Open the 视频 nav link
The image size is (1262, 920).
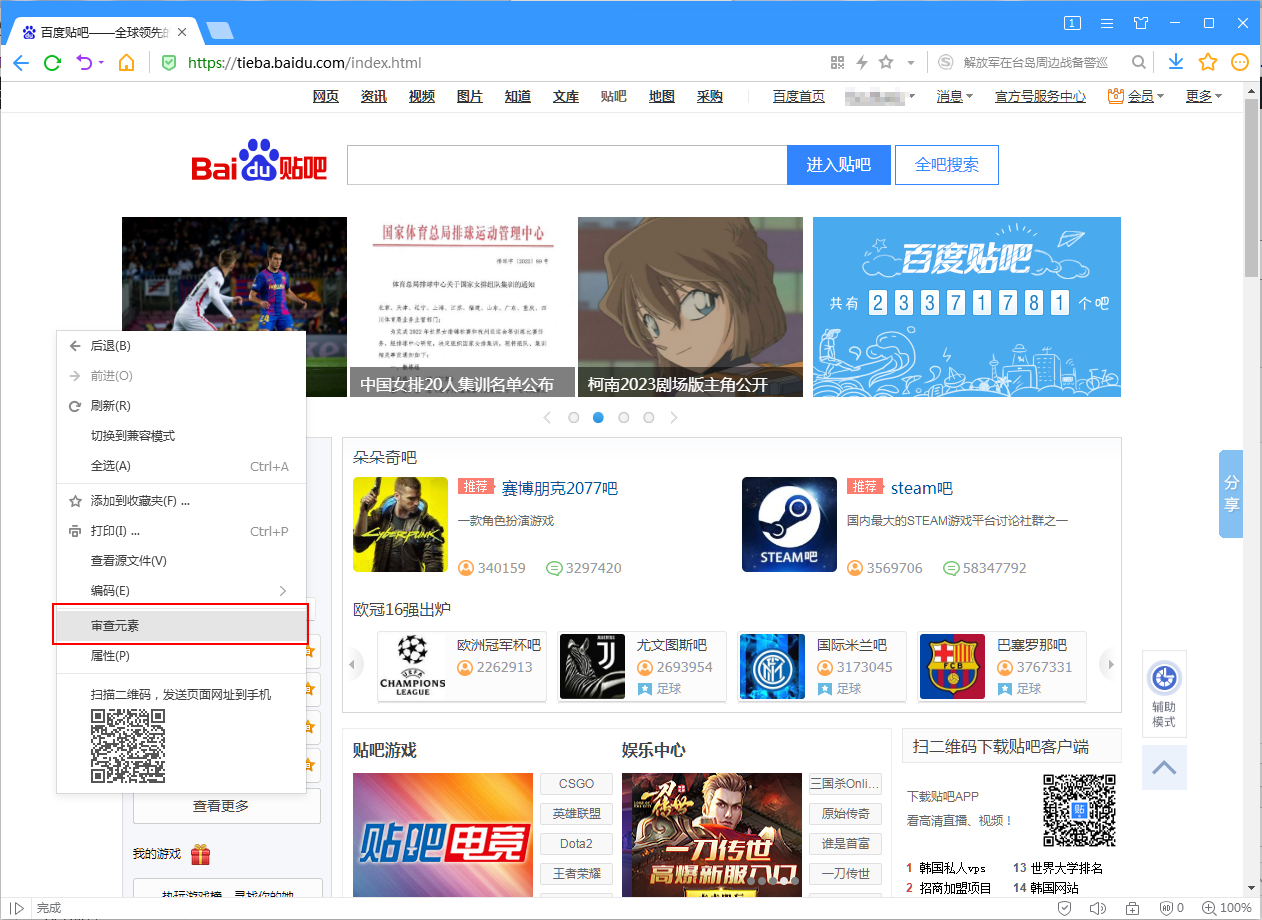(x=422, y=96)
